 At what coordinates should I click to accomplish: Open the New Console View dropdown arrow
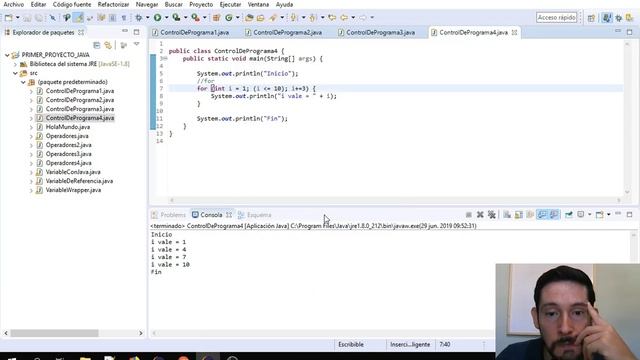[x=609, y=215]
